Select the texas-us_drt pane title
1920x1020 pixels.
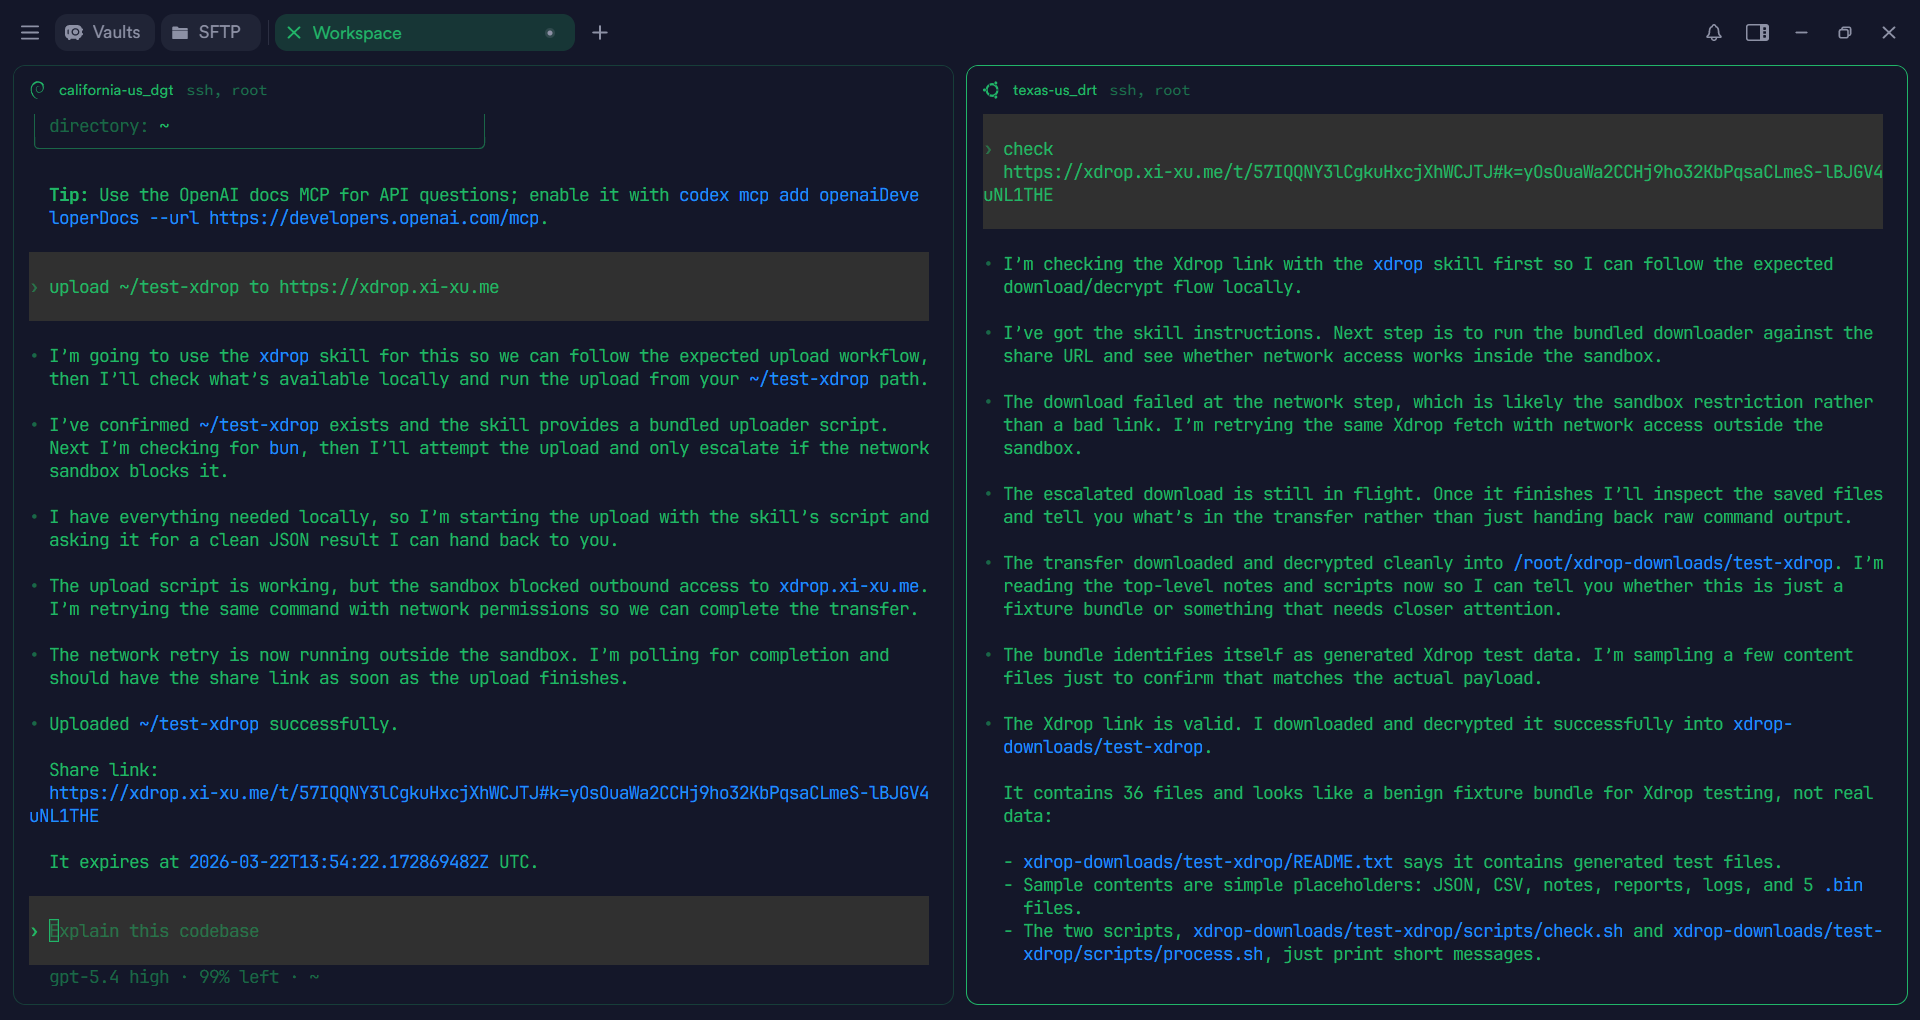[x=1054, y=90]
